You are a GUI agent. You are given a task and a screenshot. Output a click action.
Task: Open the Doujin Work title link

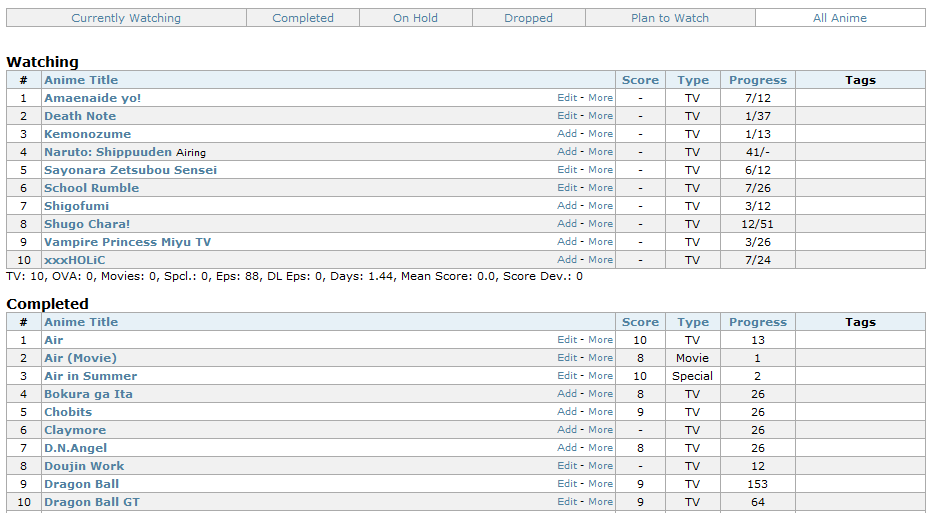coord(84,466)
